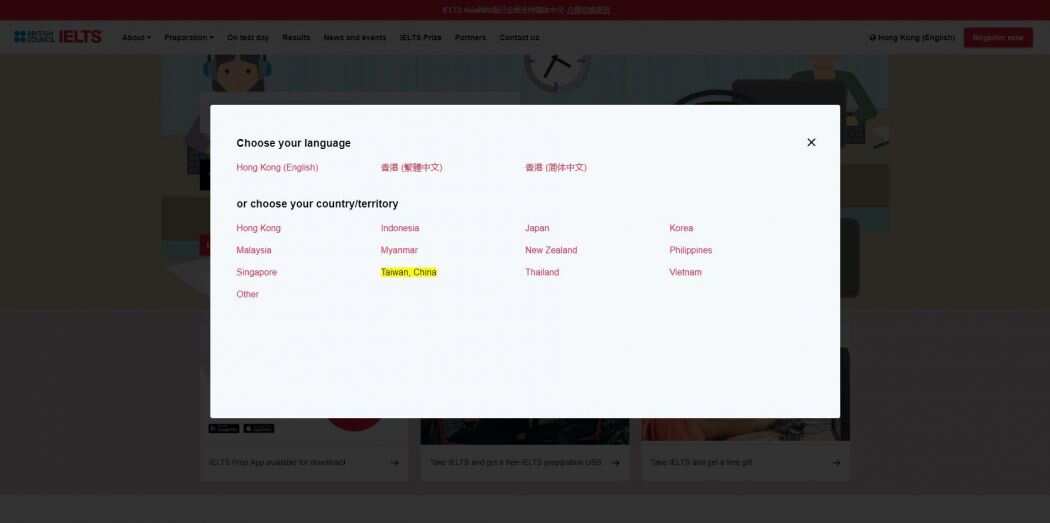
Task: Select Hong Kong (English) language
Action: click(277, 167)
